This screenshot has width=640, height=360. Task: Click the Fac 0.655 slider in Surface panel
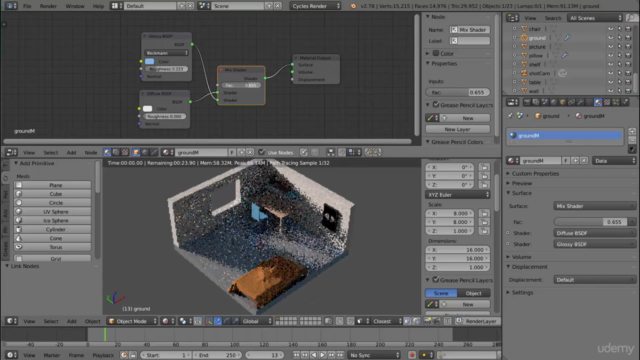tap(591, 222)
